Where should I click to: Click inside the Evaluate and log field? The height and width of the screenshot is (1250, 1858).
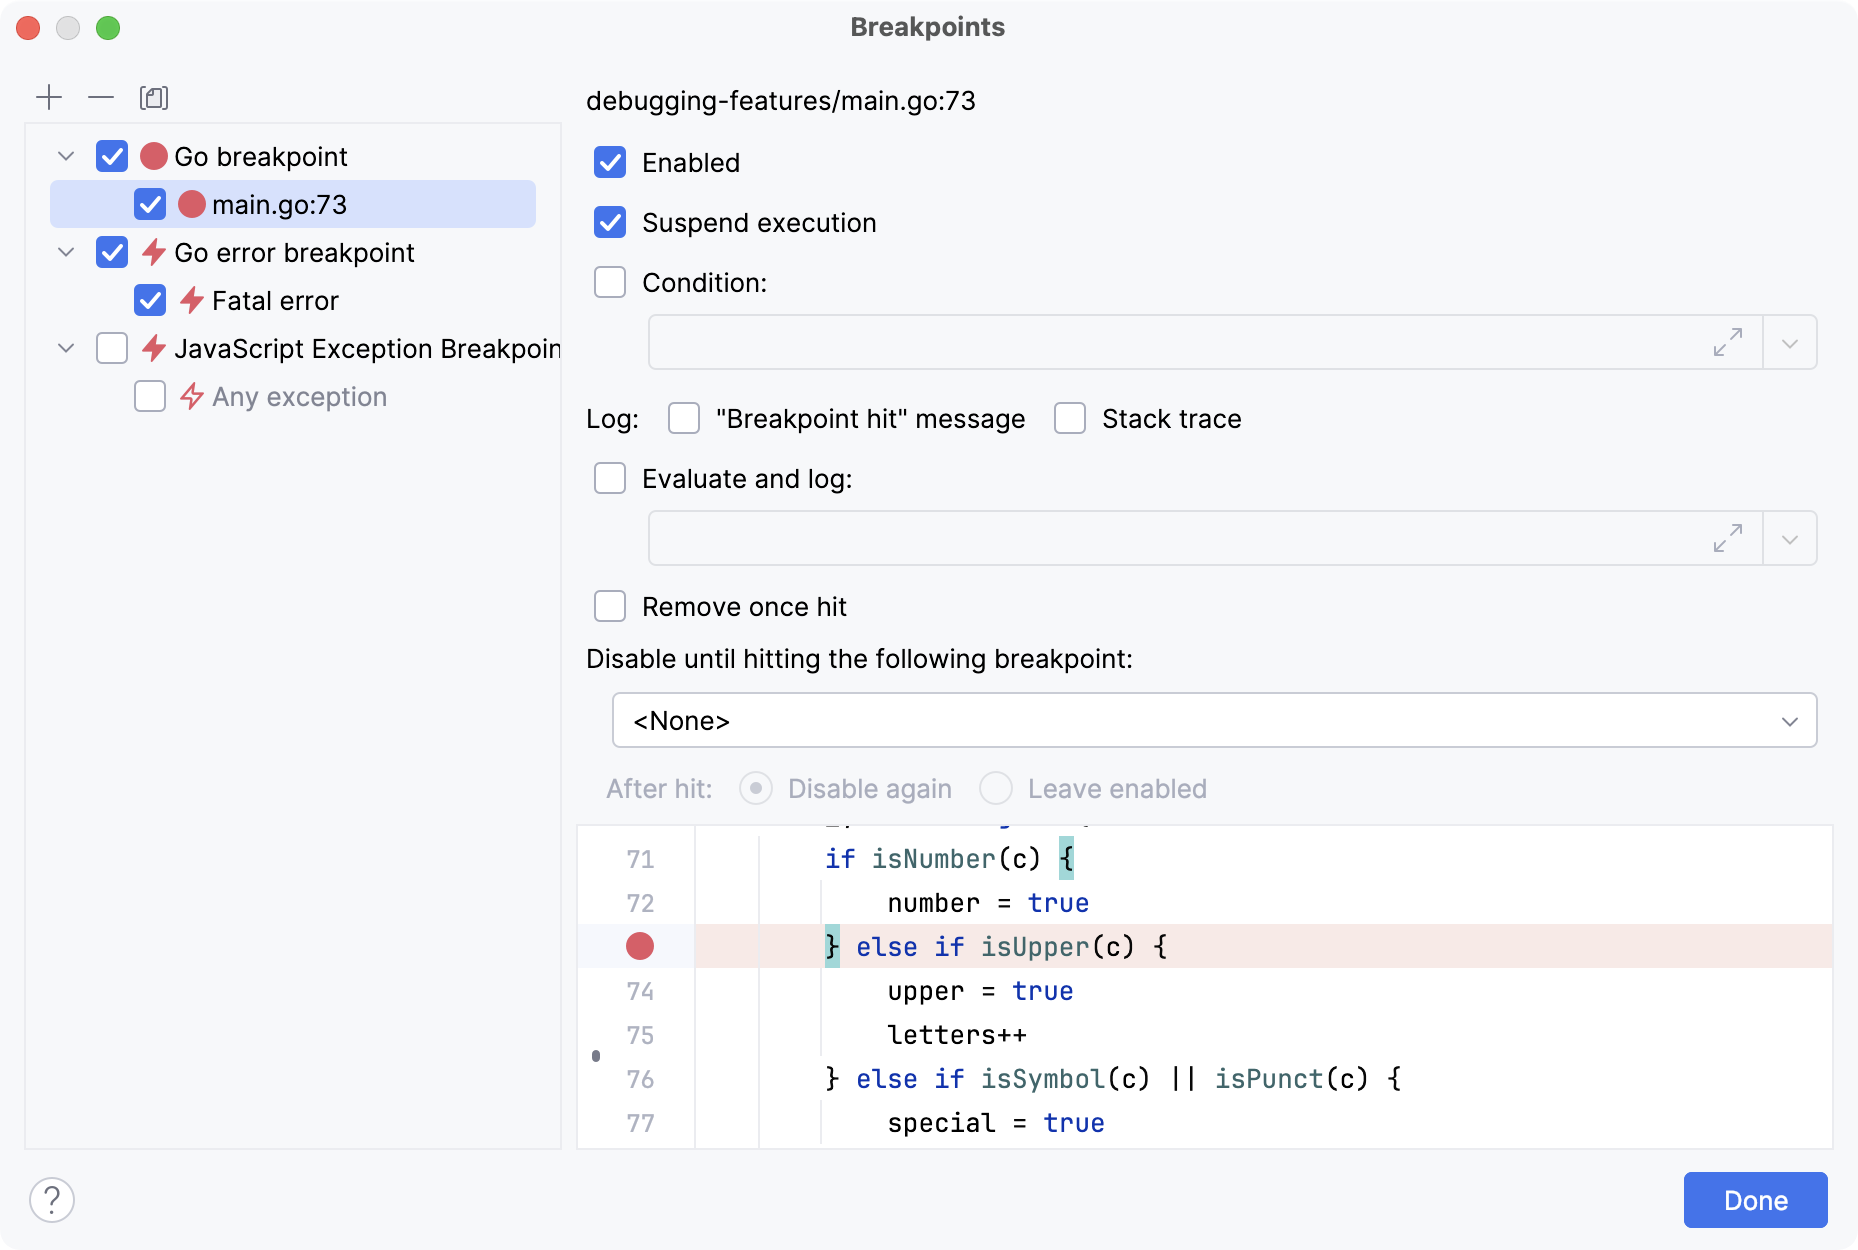(1180, 538)
